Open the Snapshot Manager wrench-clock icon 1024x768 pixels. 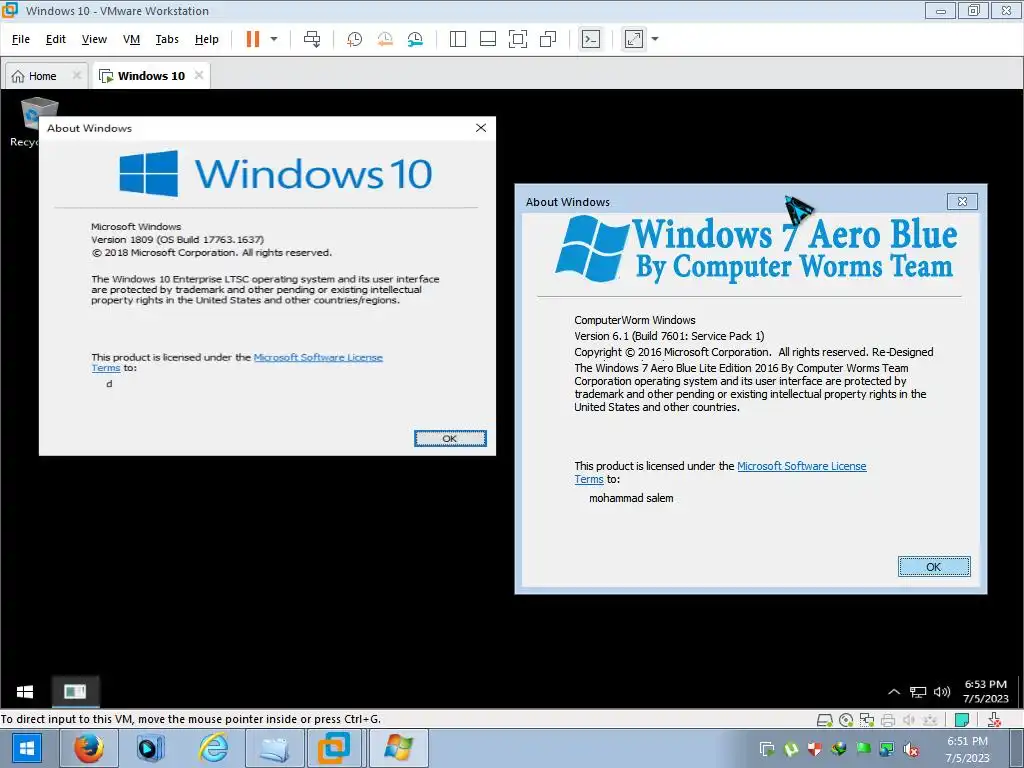point(415,39)
